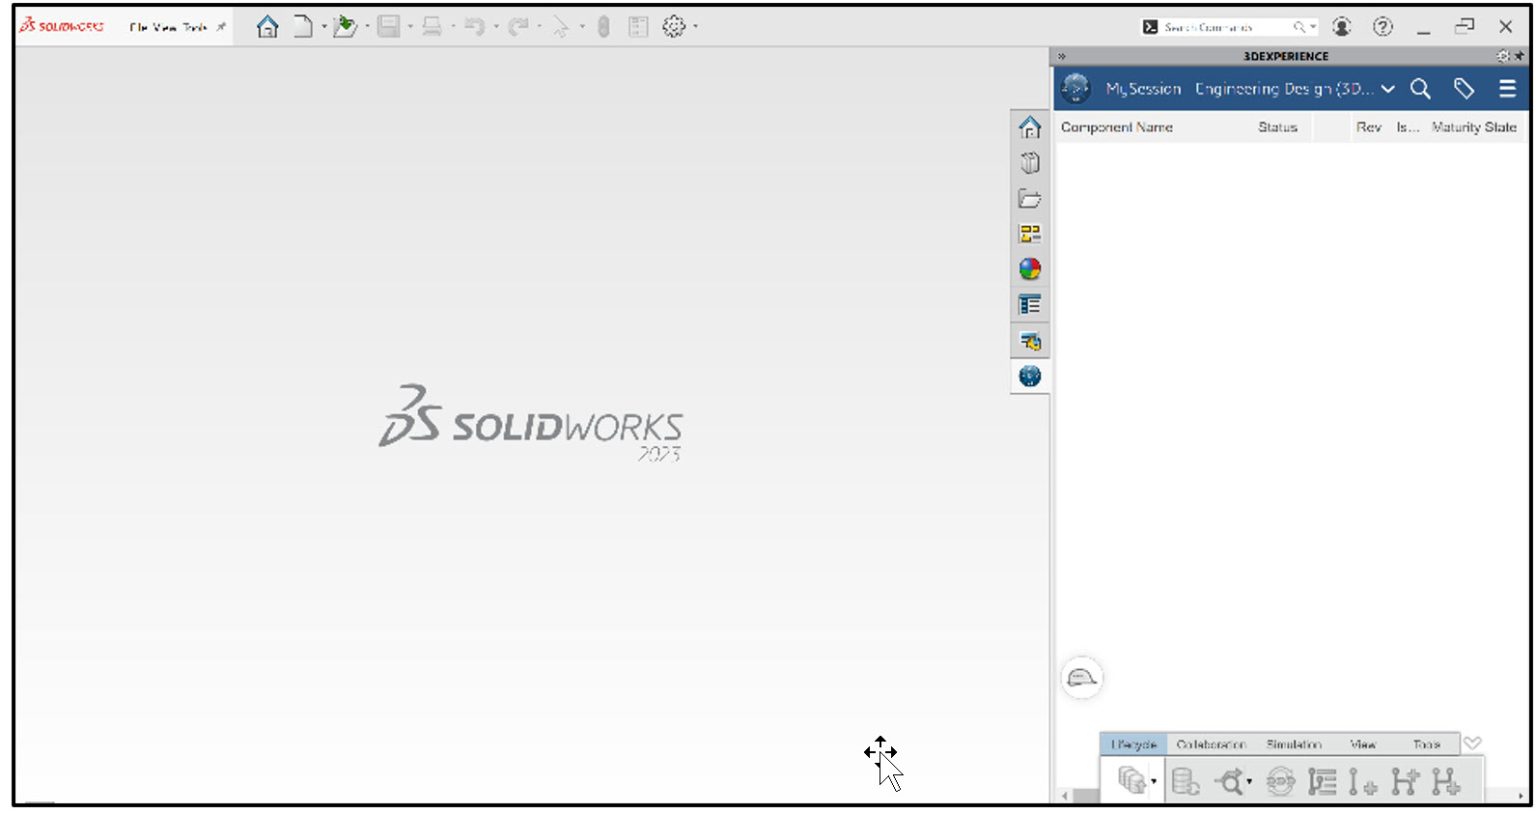1536x814 pixels.
Task: Open the search magnifier in MySession panel
Action: click(x=1419, y=88)
